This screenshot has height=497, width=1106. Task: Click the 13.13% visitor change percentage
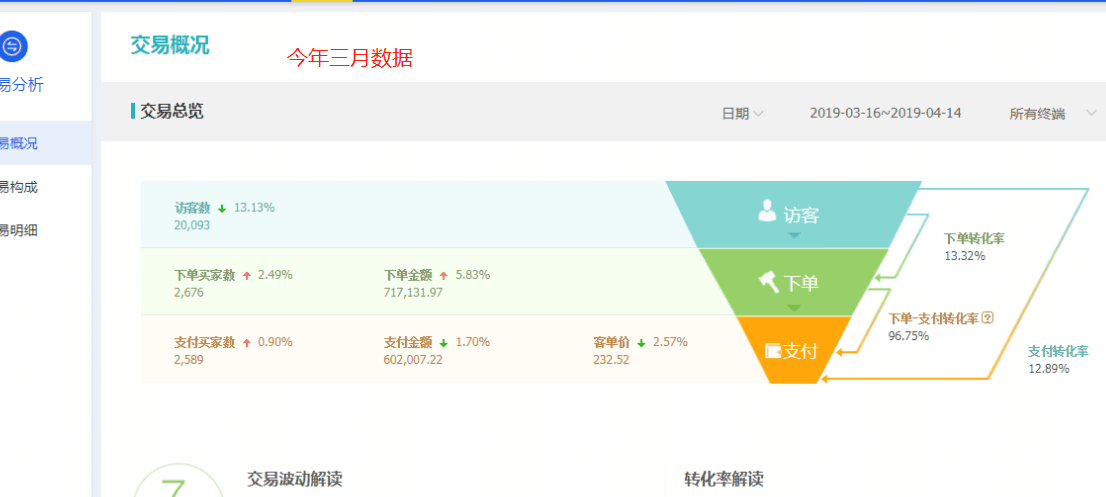pos(254,208)
